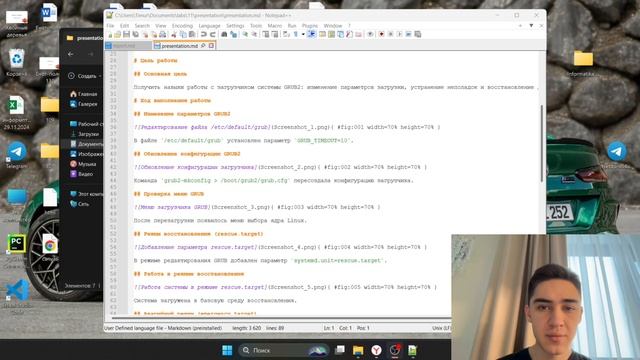The image size is (640, 360).
Task: Open Галерея in Explorer sidebar
Action: point(84,104)
